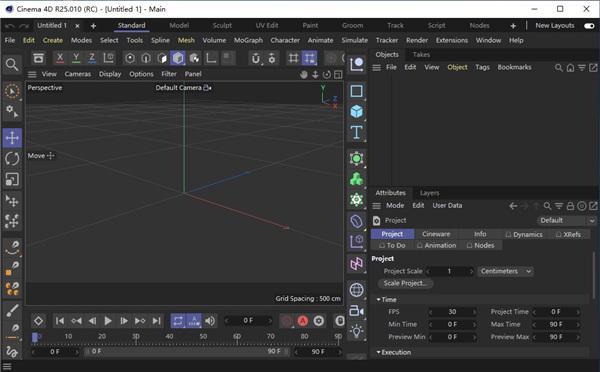The height and width of the screenshot is (372, 600).
Task: Toggle the Z axis lock
Action: click(x=92, y=58)
